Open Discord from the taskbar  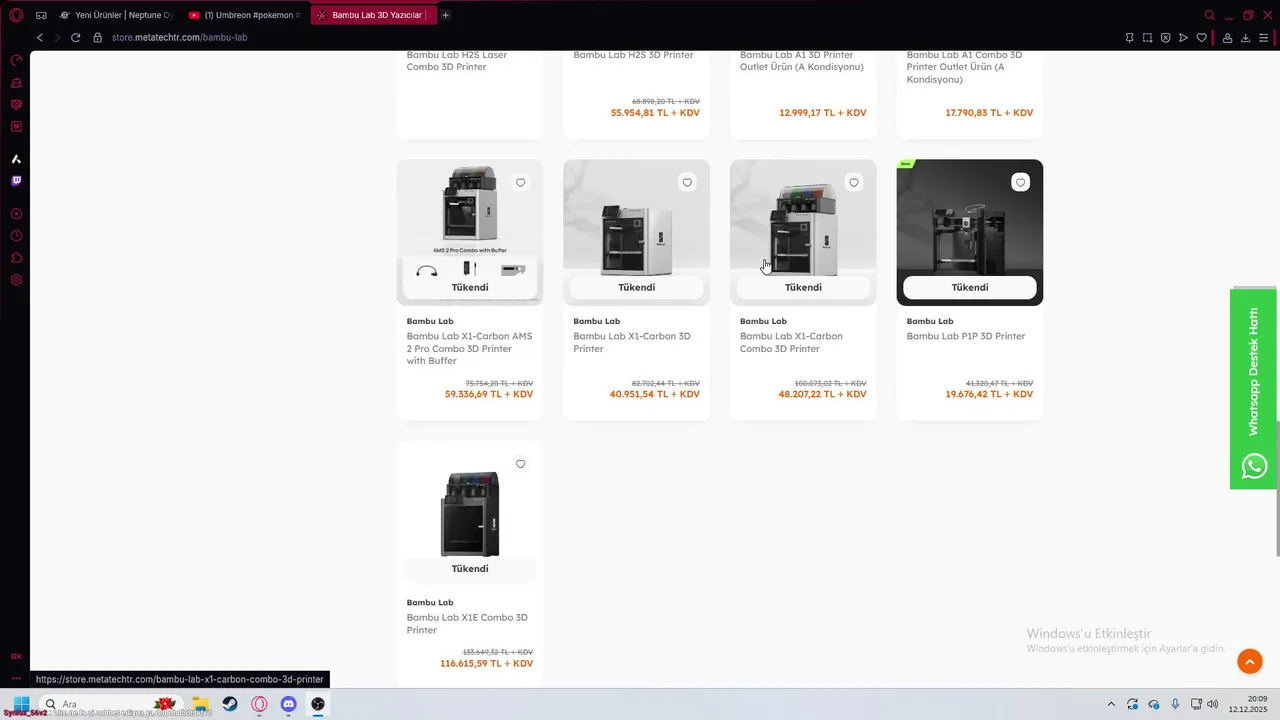tap(289, 704)
